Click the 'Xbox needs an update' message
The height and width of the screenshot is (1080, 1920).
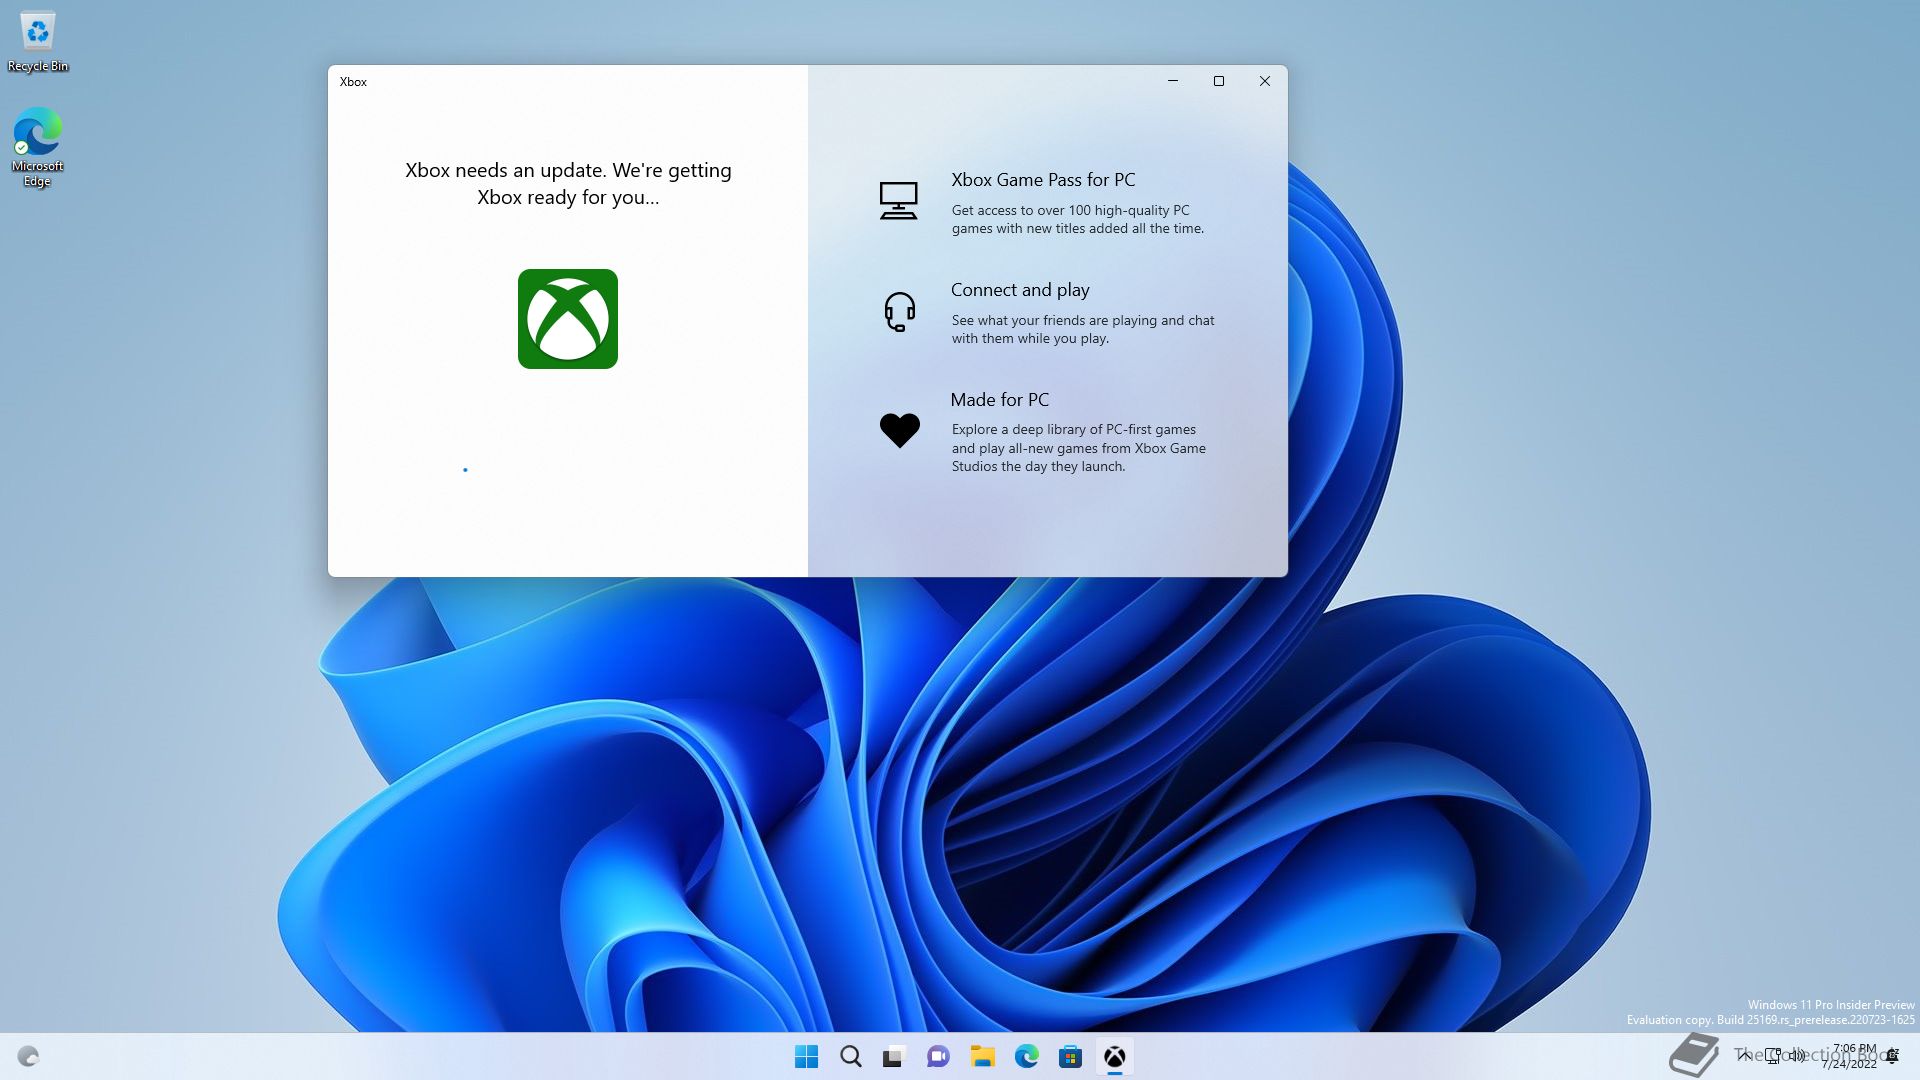[568, 184]
